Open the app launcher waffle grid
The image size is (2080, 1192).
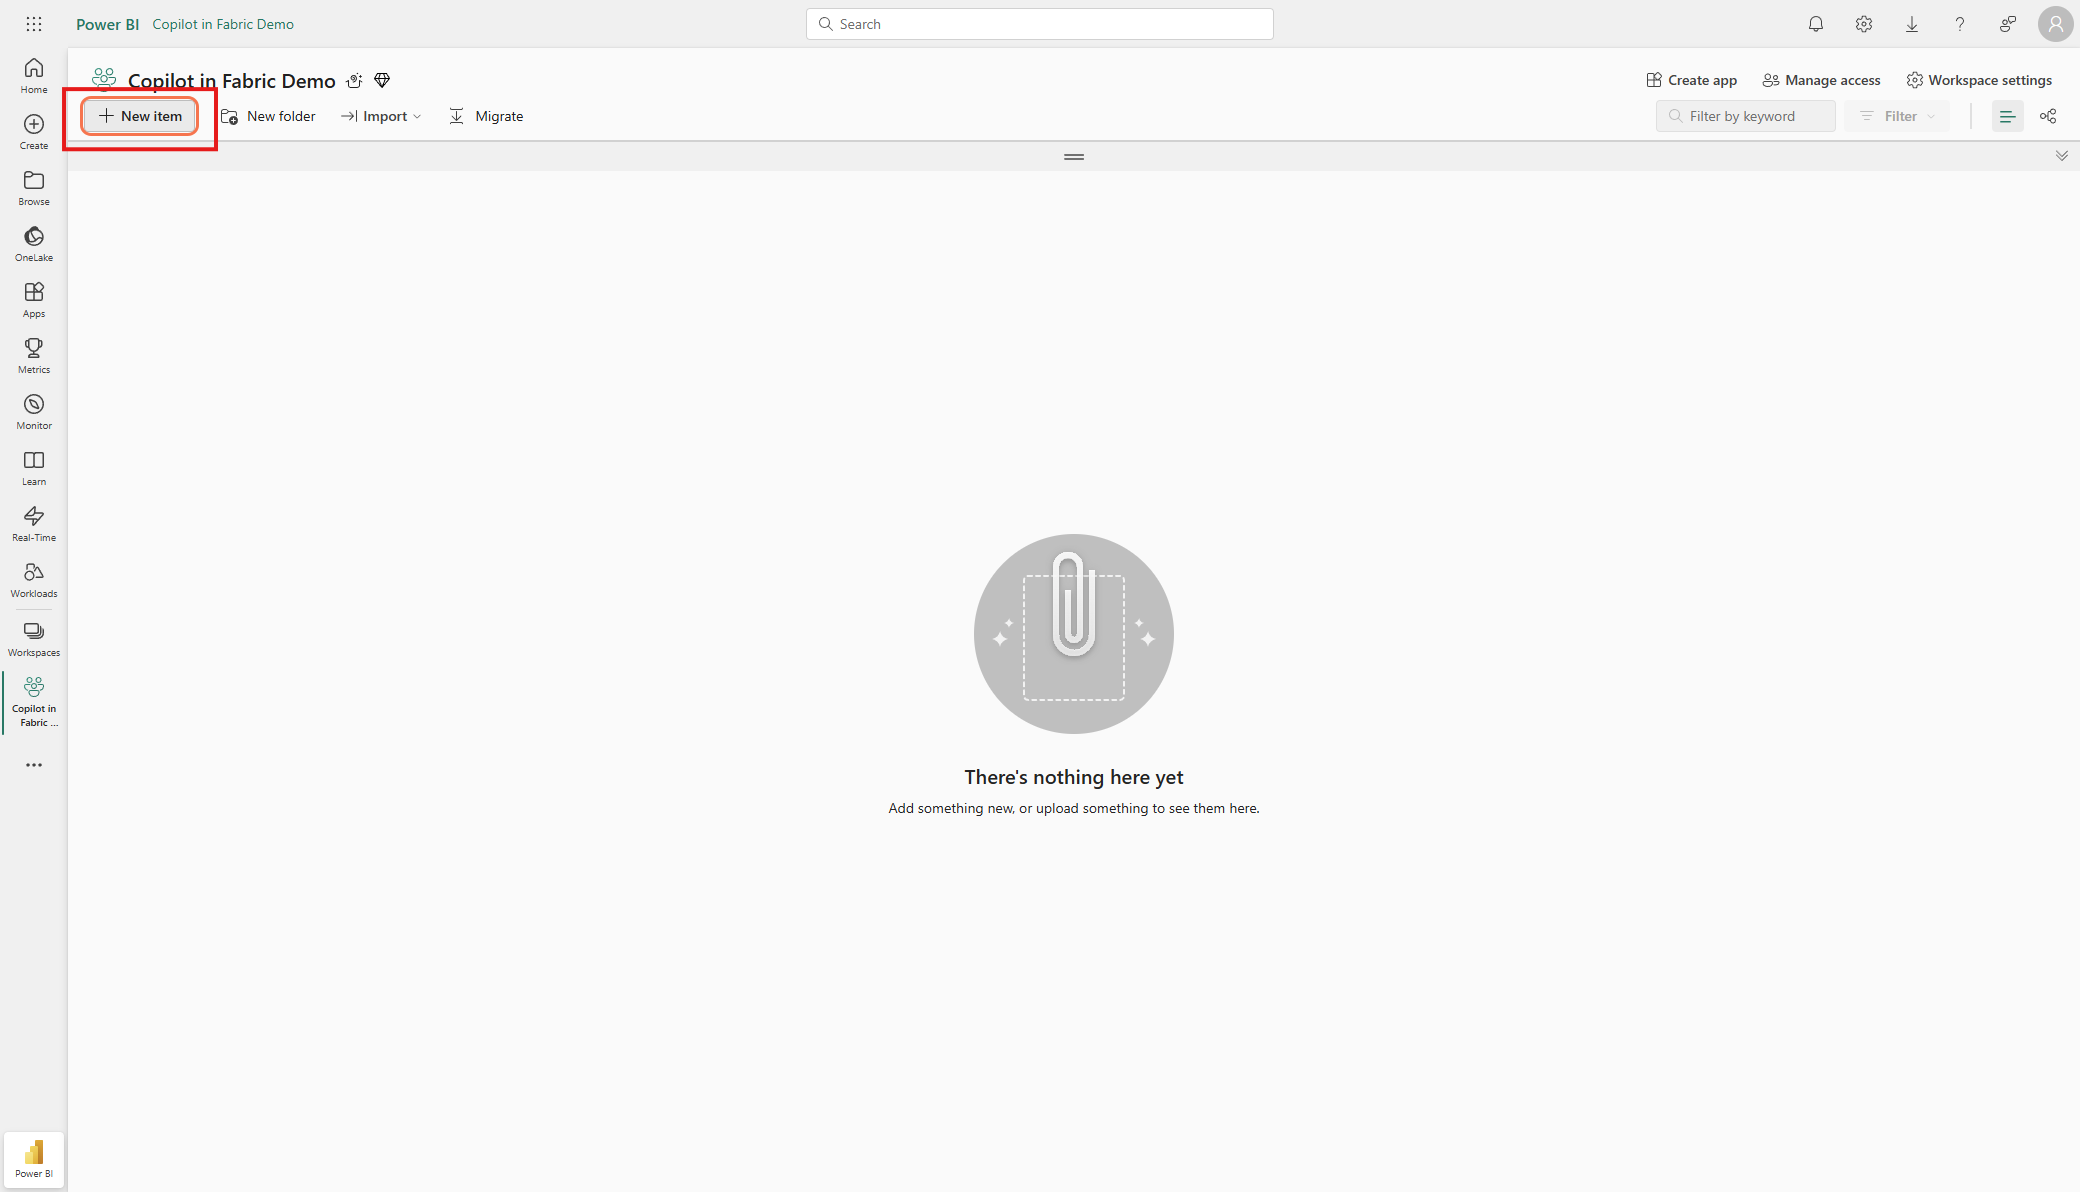34,24
